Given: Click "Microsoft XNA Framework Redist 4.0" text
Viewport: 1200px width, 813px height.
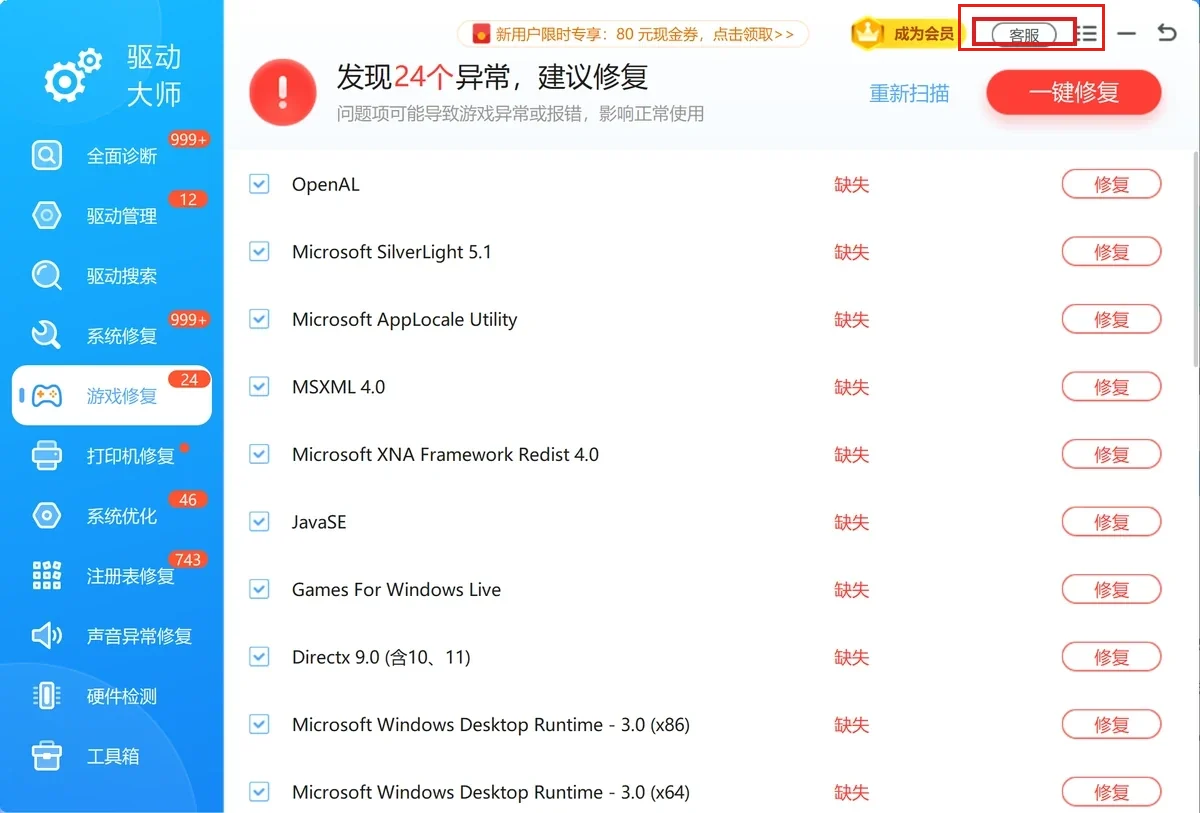Looking at the screenshot, I should click(445, 455).
